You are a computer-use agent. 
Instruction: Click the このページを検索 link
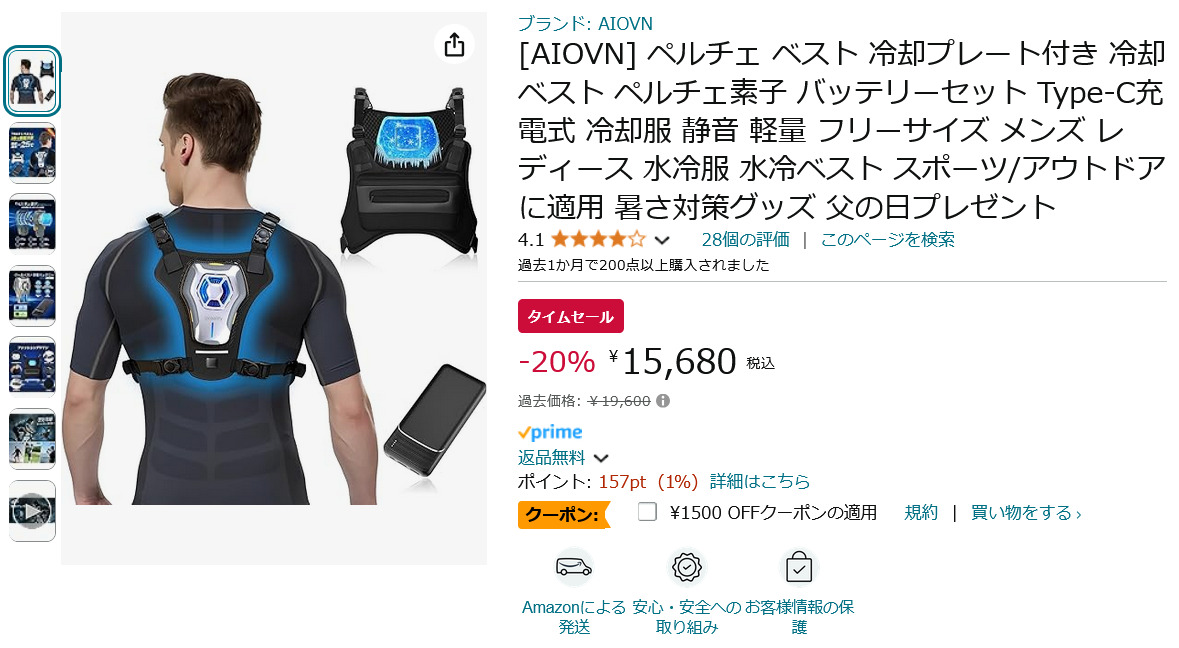coord(887,240)
